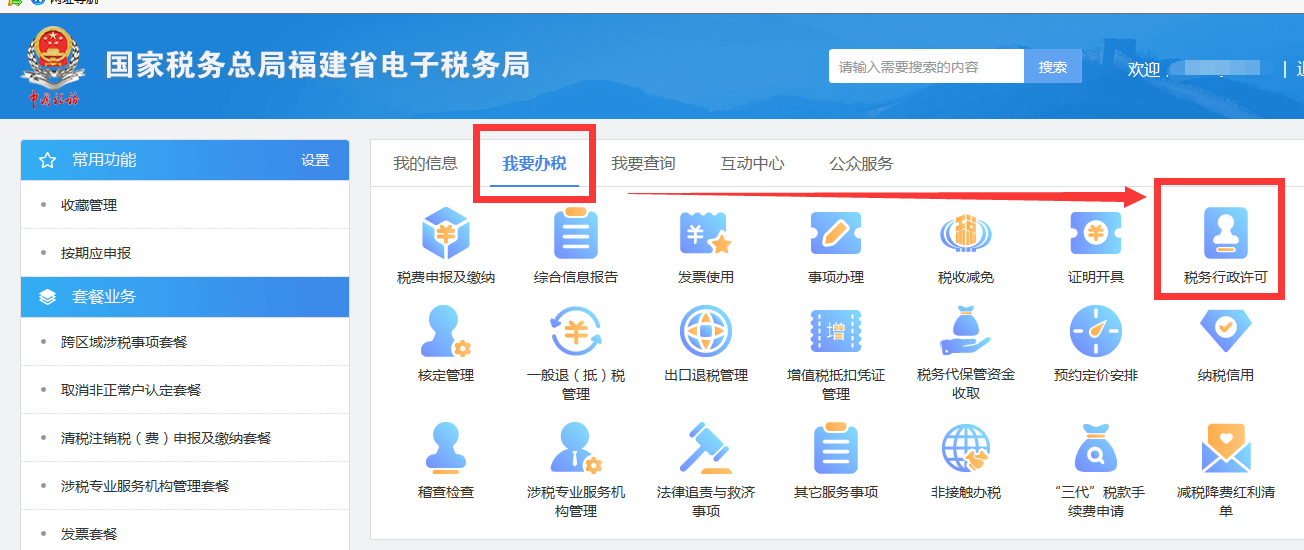Open 核定管理 icon
Image resolution: width=1304 pixels, height=550 pixels.
[x=446, y=332]
